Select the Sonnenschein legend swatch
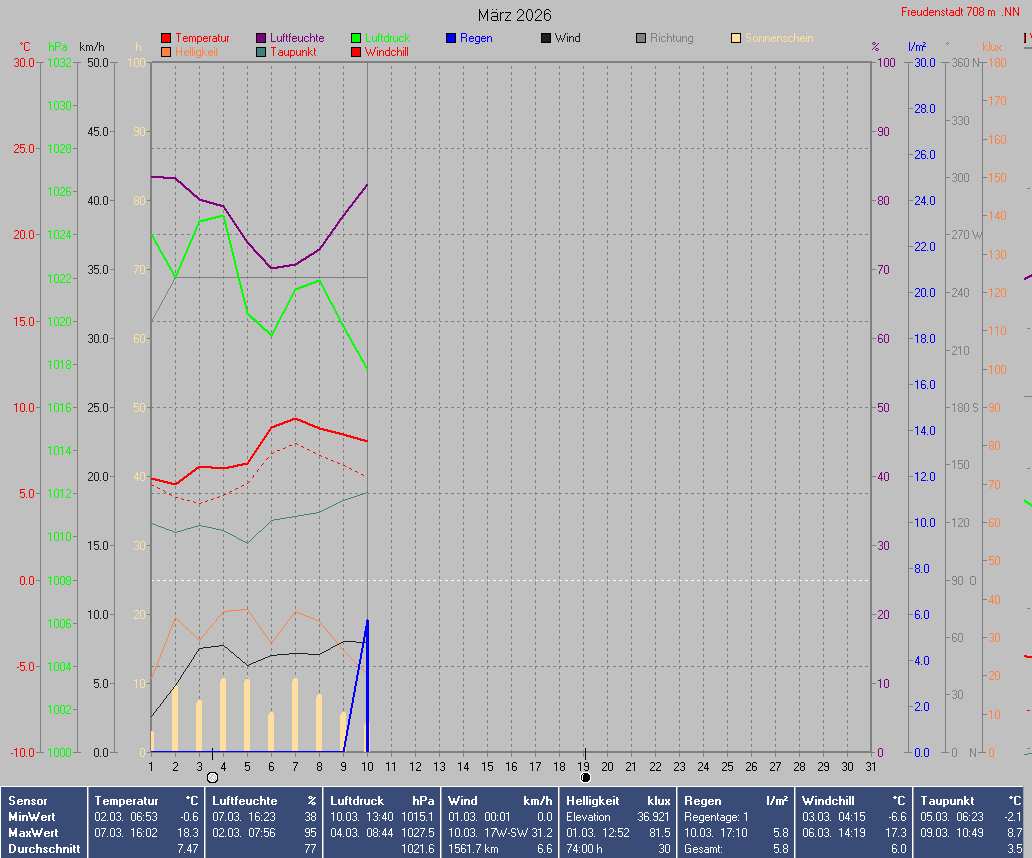This screenshot has height=858, width=1032. (x=736, y=38)
